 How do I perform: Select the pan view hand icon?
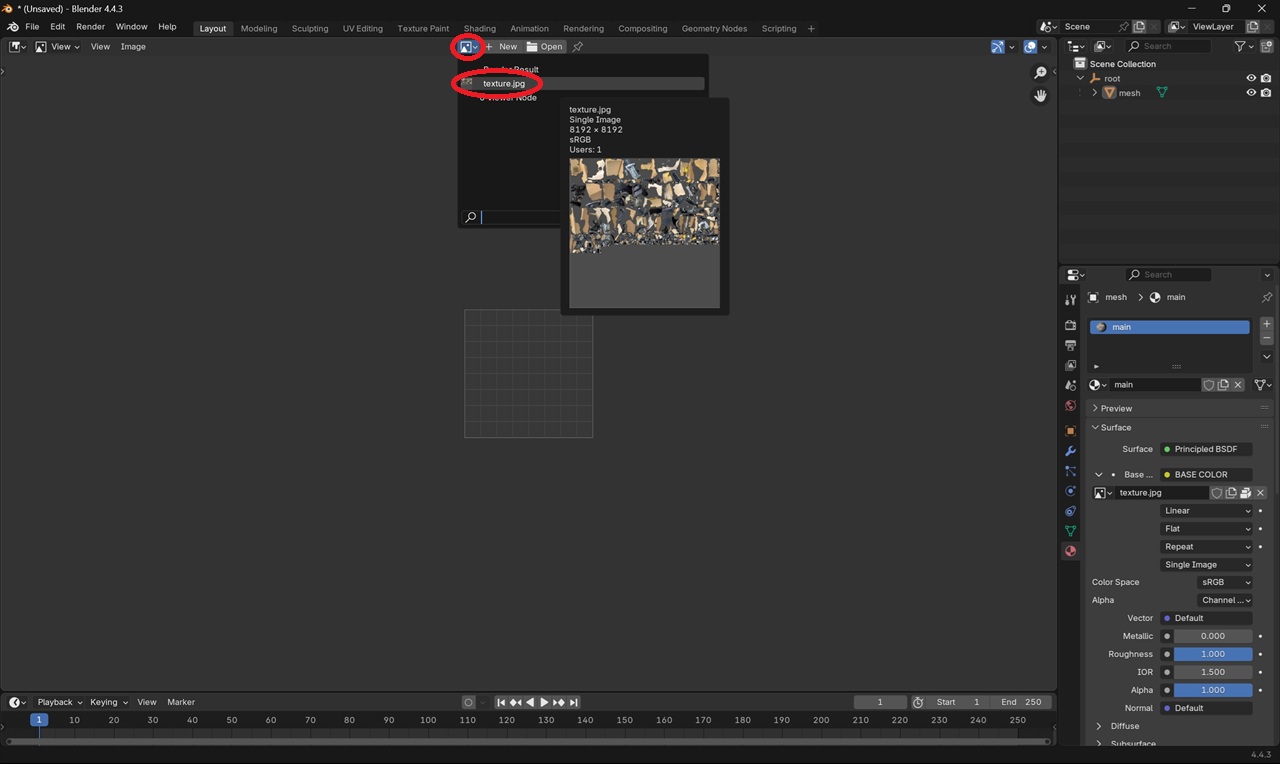(1040, 96)
